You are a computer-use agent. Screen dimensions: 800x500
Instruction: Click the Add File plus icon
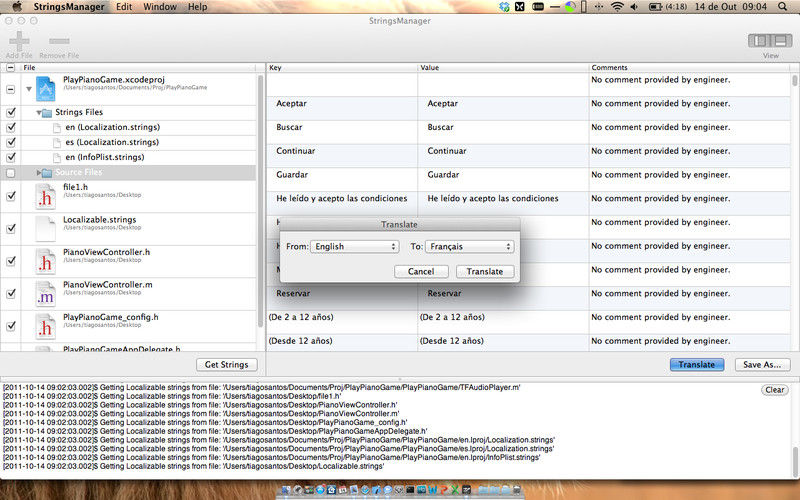[19, 41]
